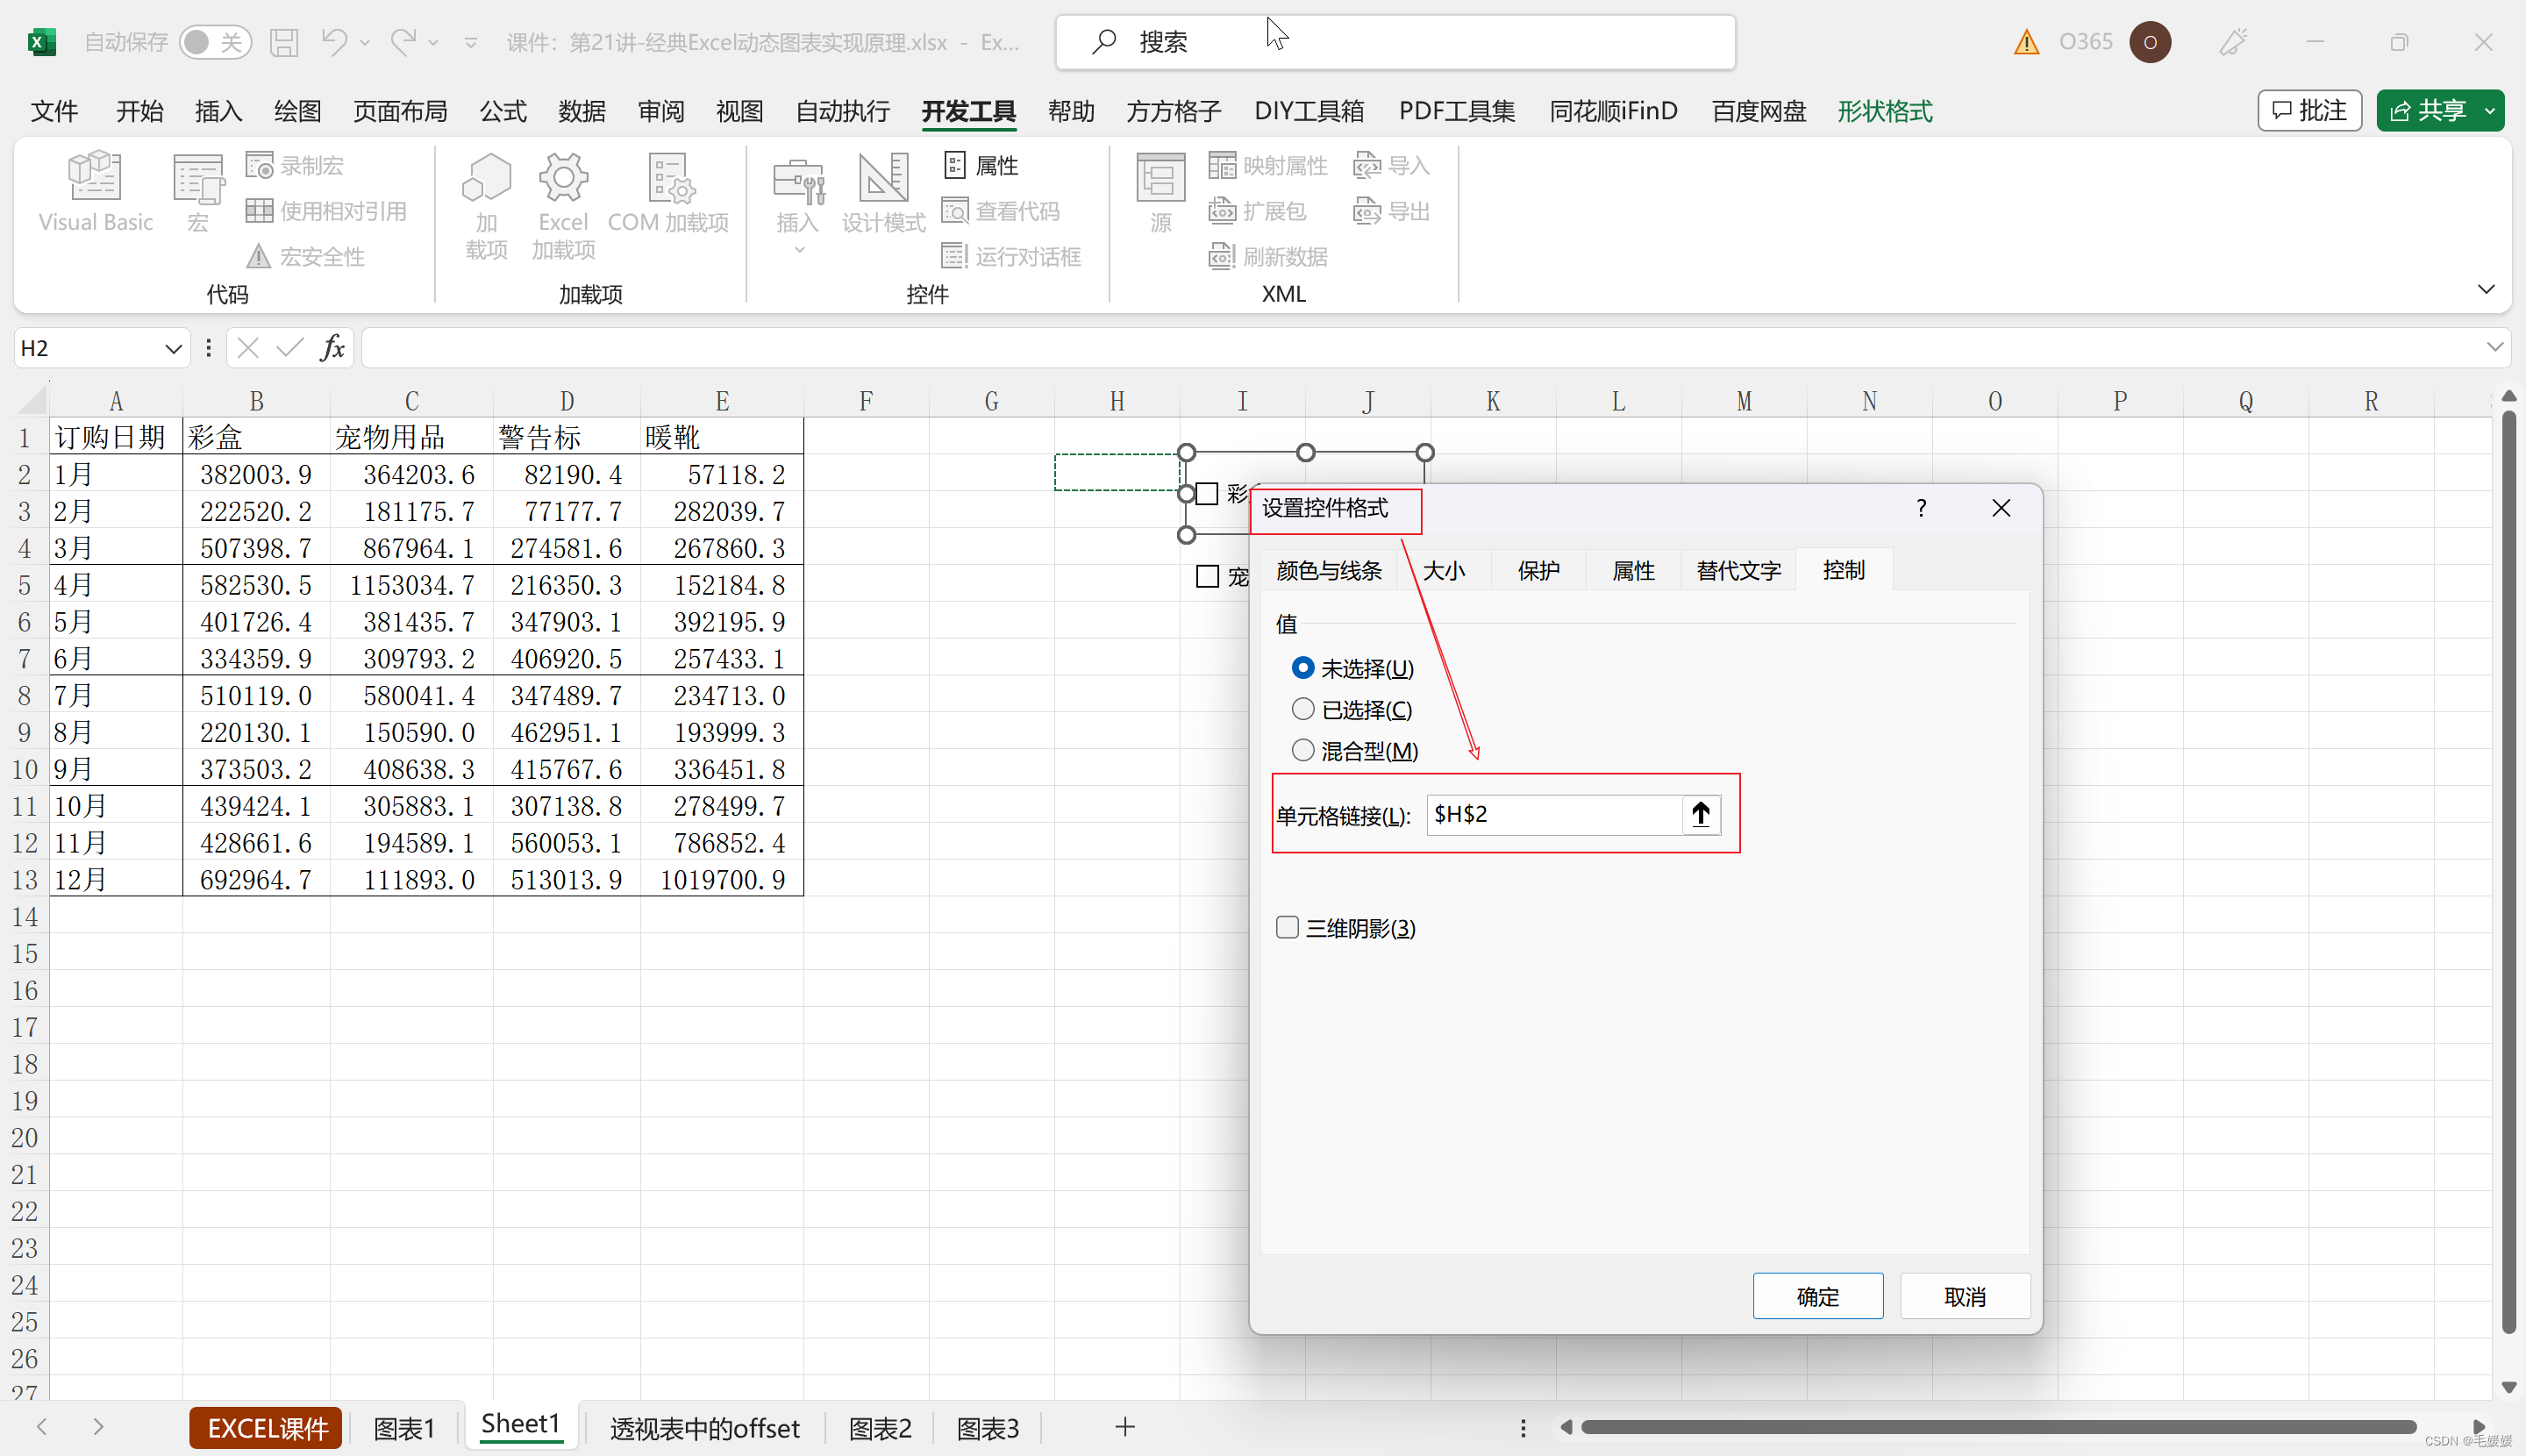Viewport: 2526px width, 1456px height.
Task: Click the Redo arrow
Action: 403,41
